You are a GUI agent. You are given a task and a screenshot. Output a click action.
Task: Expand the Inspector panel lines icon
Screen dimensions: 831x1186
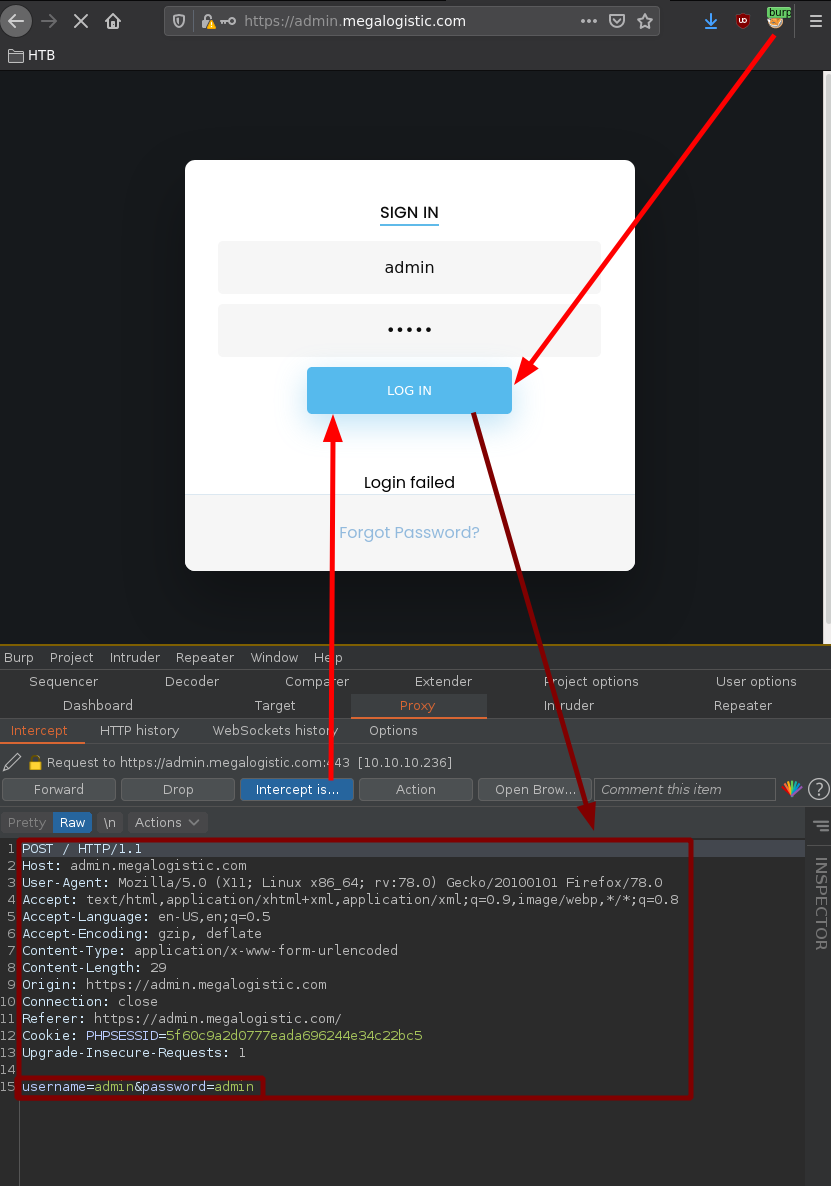[x=821, y=826]
